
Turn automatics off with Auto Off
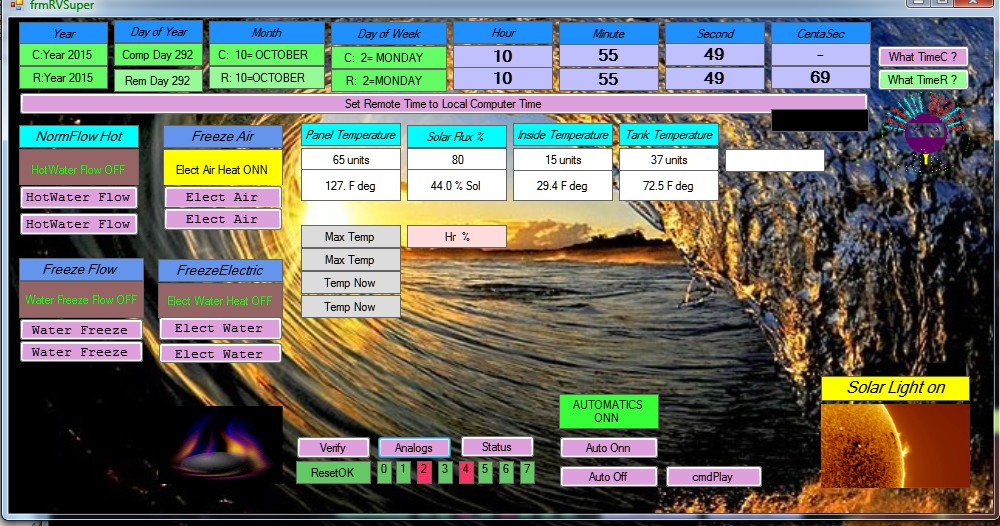pos(608,476)
